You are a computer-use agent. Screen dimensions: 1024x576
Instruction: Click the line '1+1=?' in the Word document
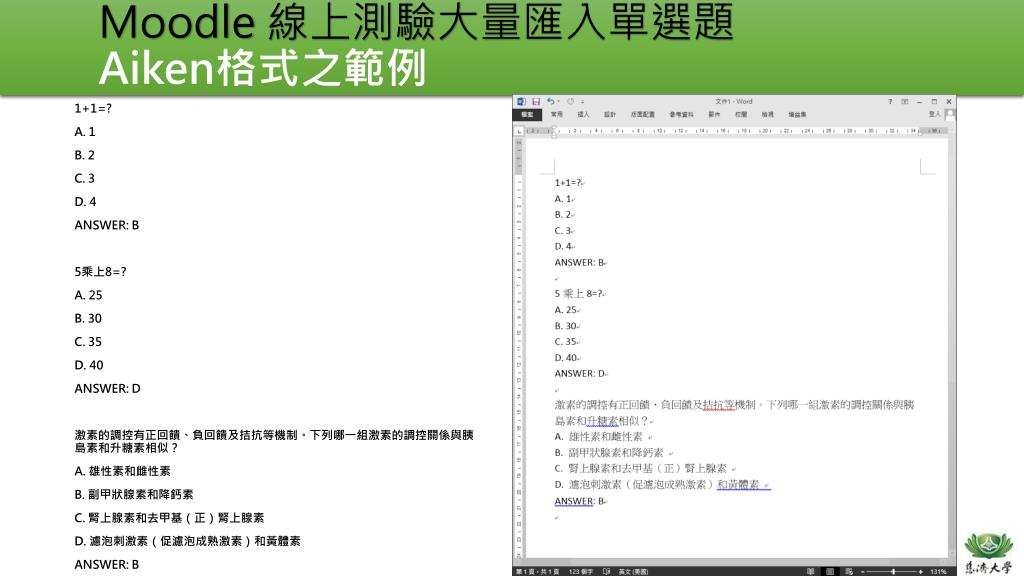[568, 183]
